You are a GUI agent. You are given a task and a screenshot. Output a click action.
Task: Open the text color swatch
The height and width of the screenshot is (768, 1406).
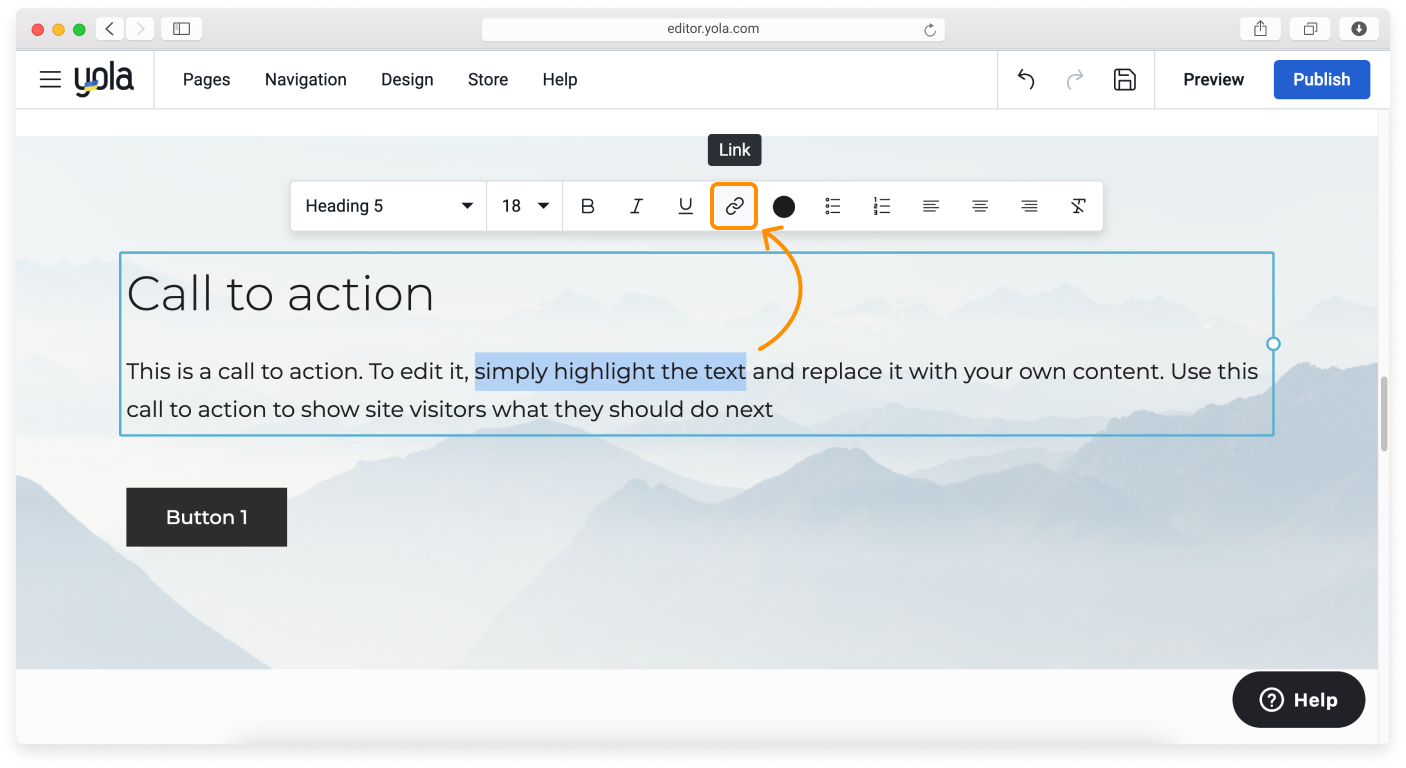(784, 206)
